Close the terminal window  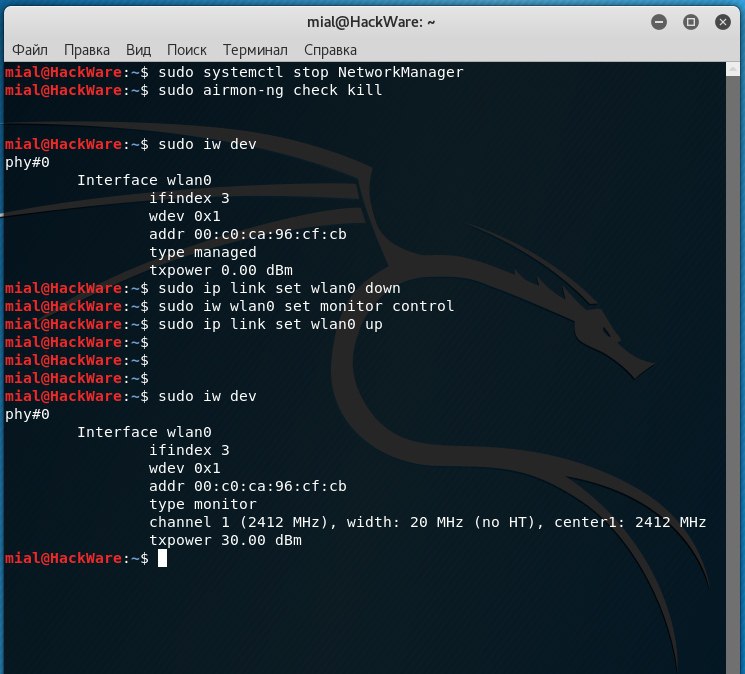pos(723,22)
